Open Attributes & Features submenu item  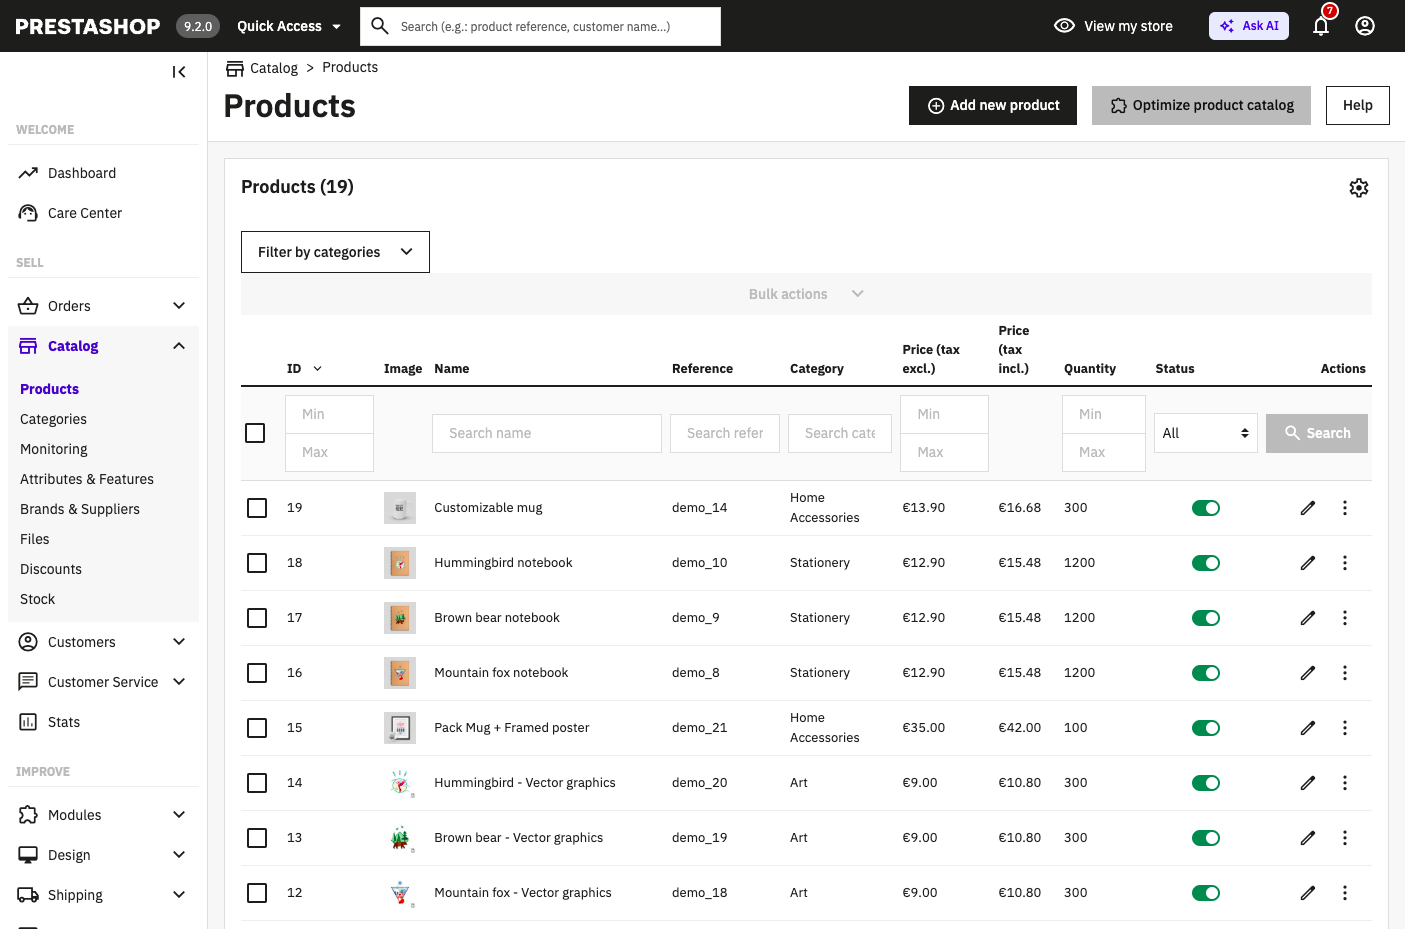[x=87, y=479]
